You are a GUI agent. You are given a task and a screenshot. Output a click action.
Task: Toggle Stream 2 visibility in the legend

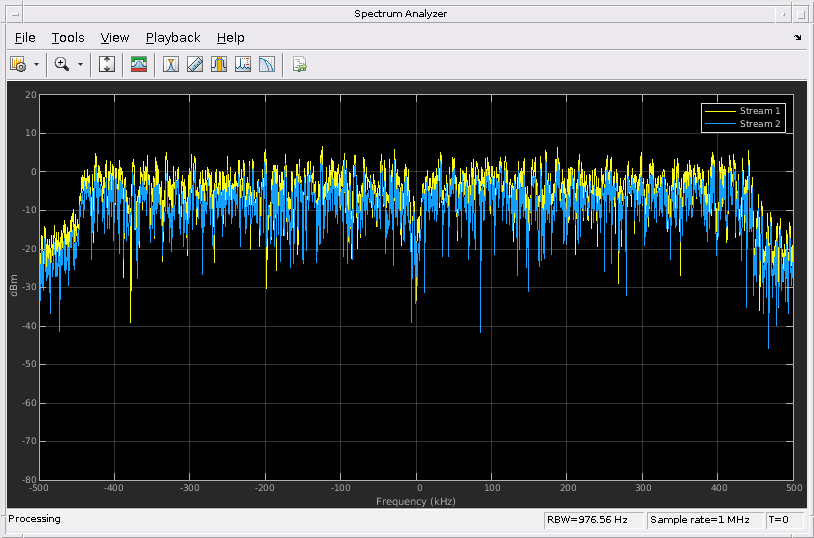[760, 124]
